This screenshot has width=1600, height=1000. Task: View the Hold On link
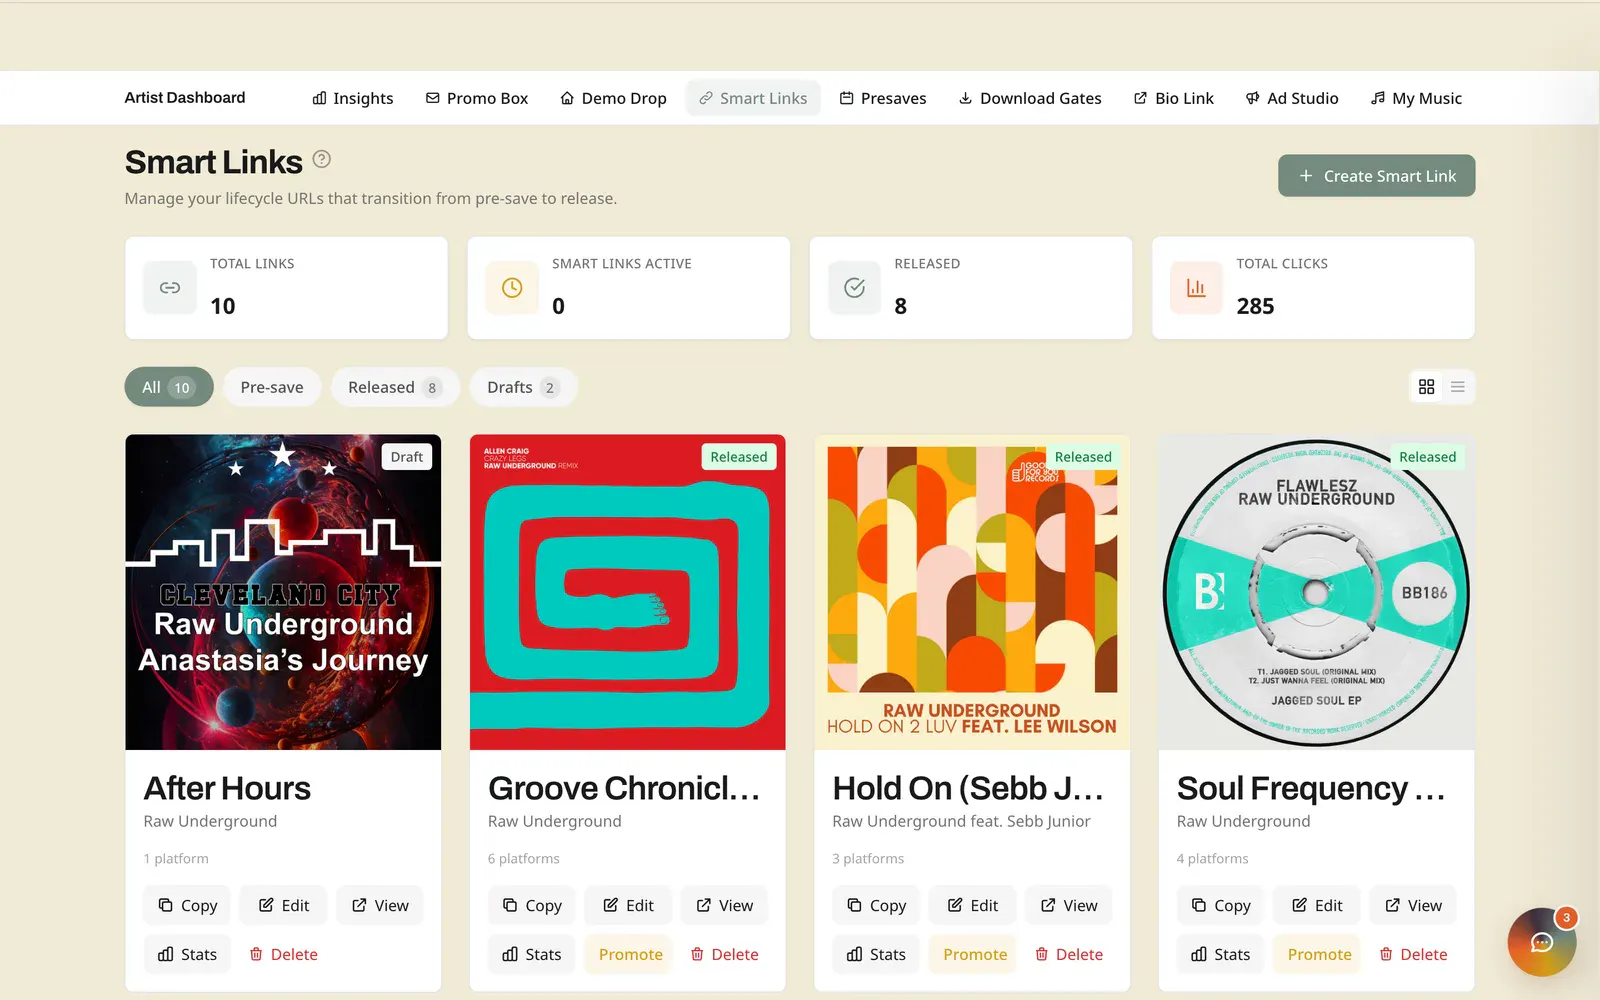click(x=1068, y=905)
